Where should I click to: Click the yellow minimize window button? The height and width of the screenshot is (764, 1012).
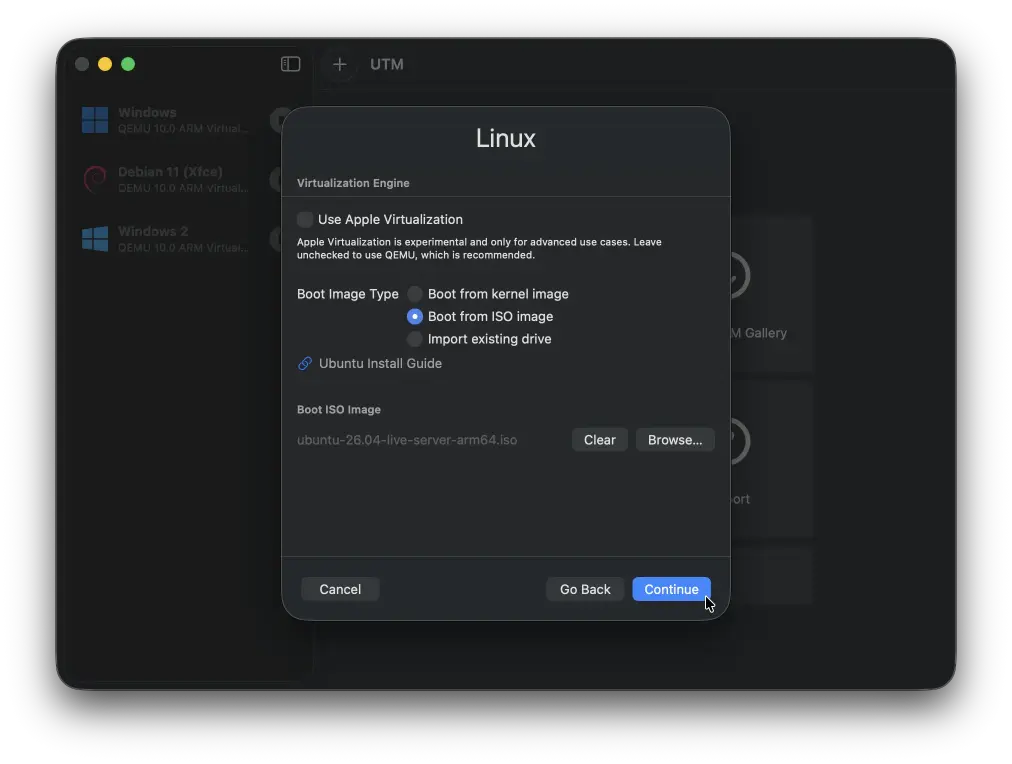tap(105, 64)
